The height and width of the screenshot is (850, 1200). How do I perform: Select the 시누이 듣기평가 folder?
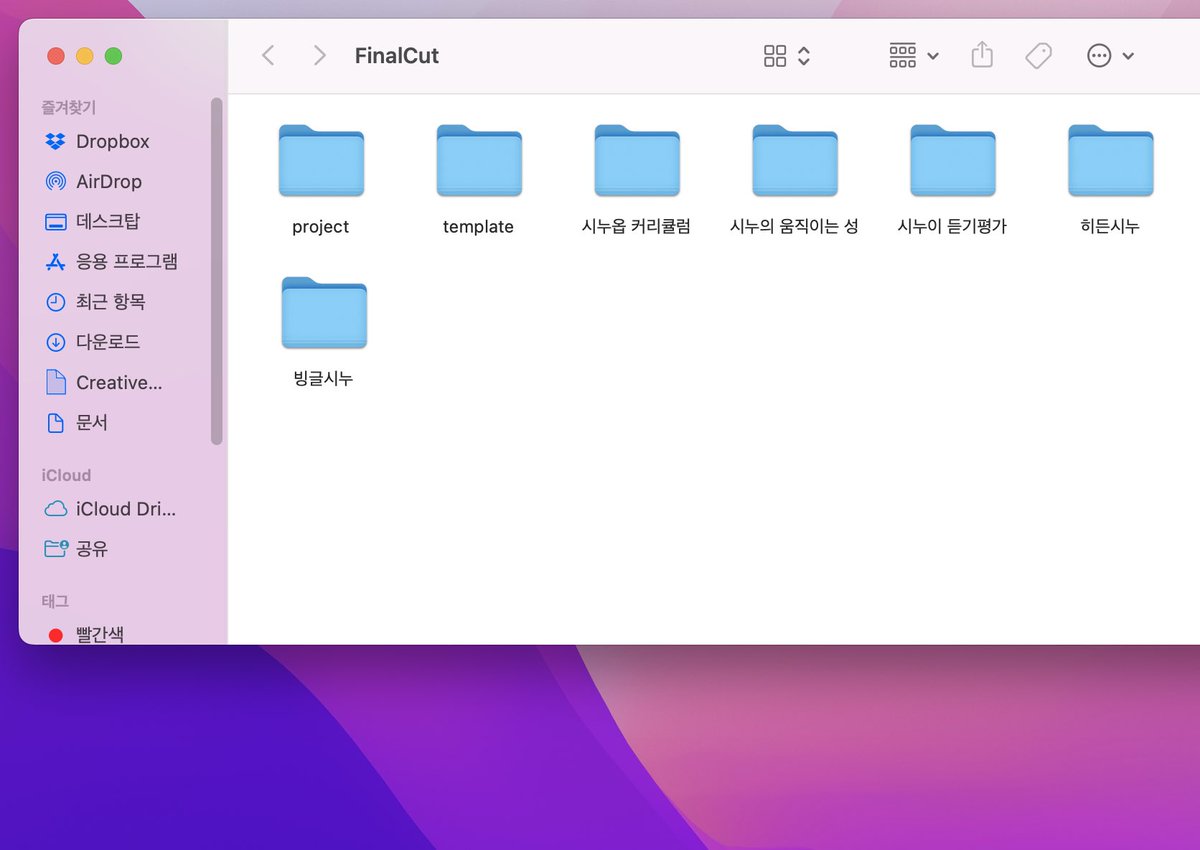[953, 180]
